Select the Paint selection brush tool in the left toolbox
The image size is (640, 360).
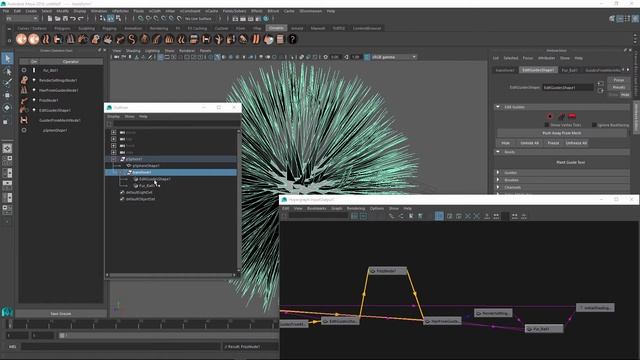(x=7, y=83)
